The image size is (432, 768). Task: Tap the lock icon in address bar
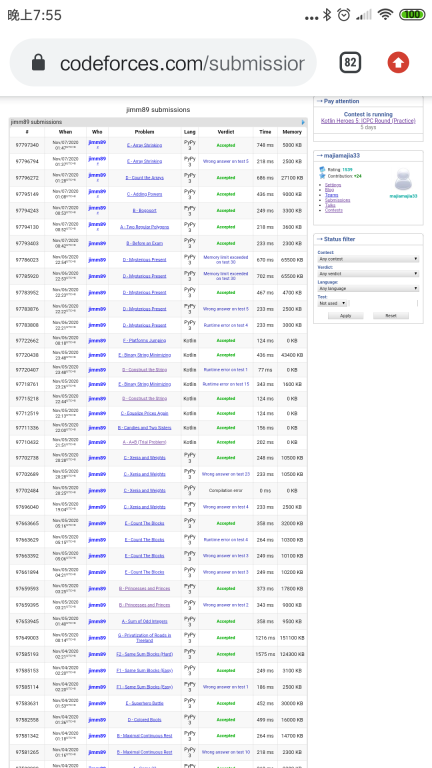(38, 63)
